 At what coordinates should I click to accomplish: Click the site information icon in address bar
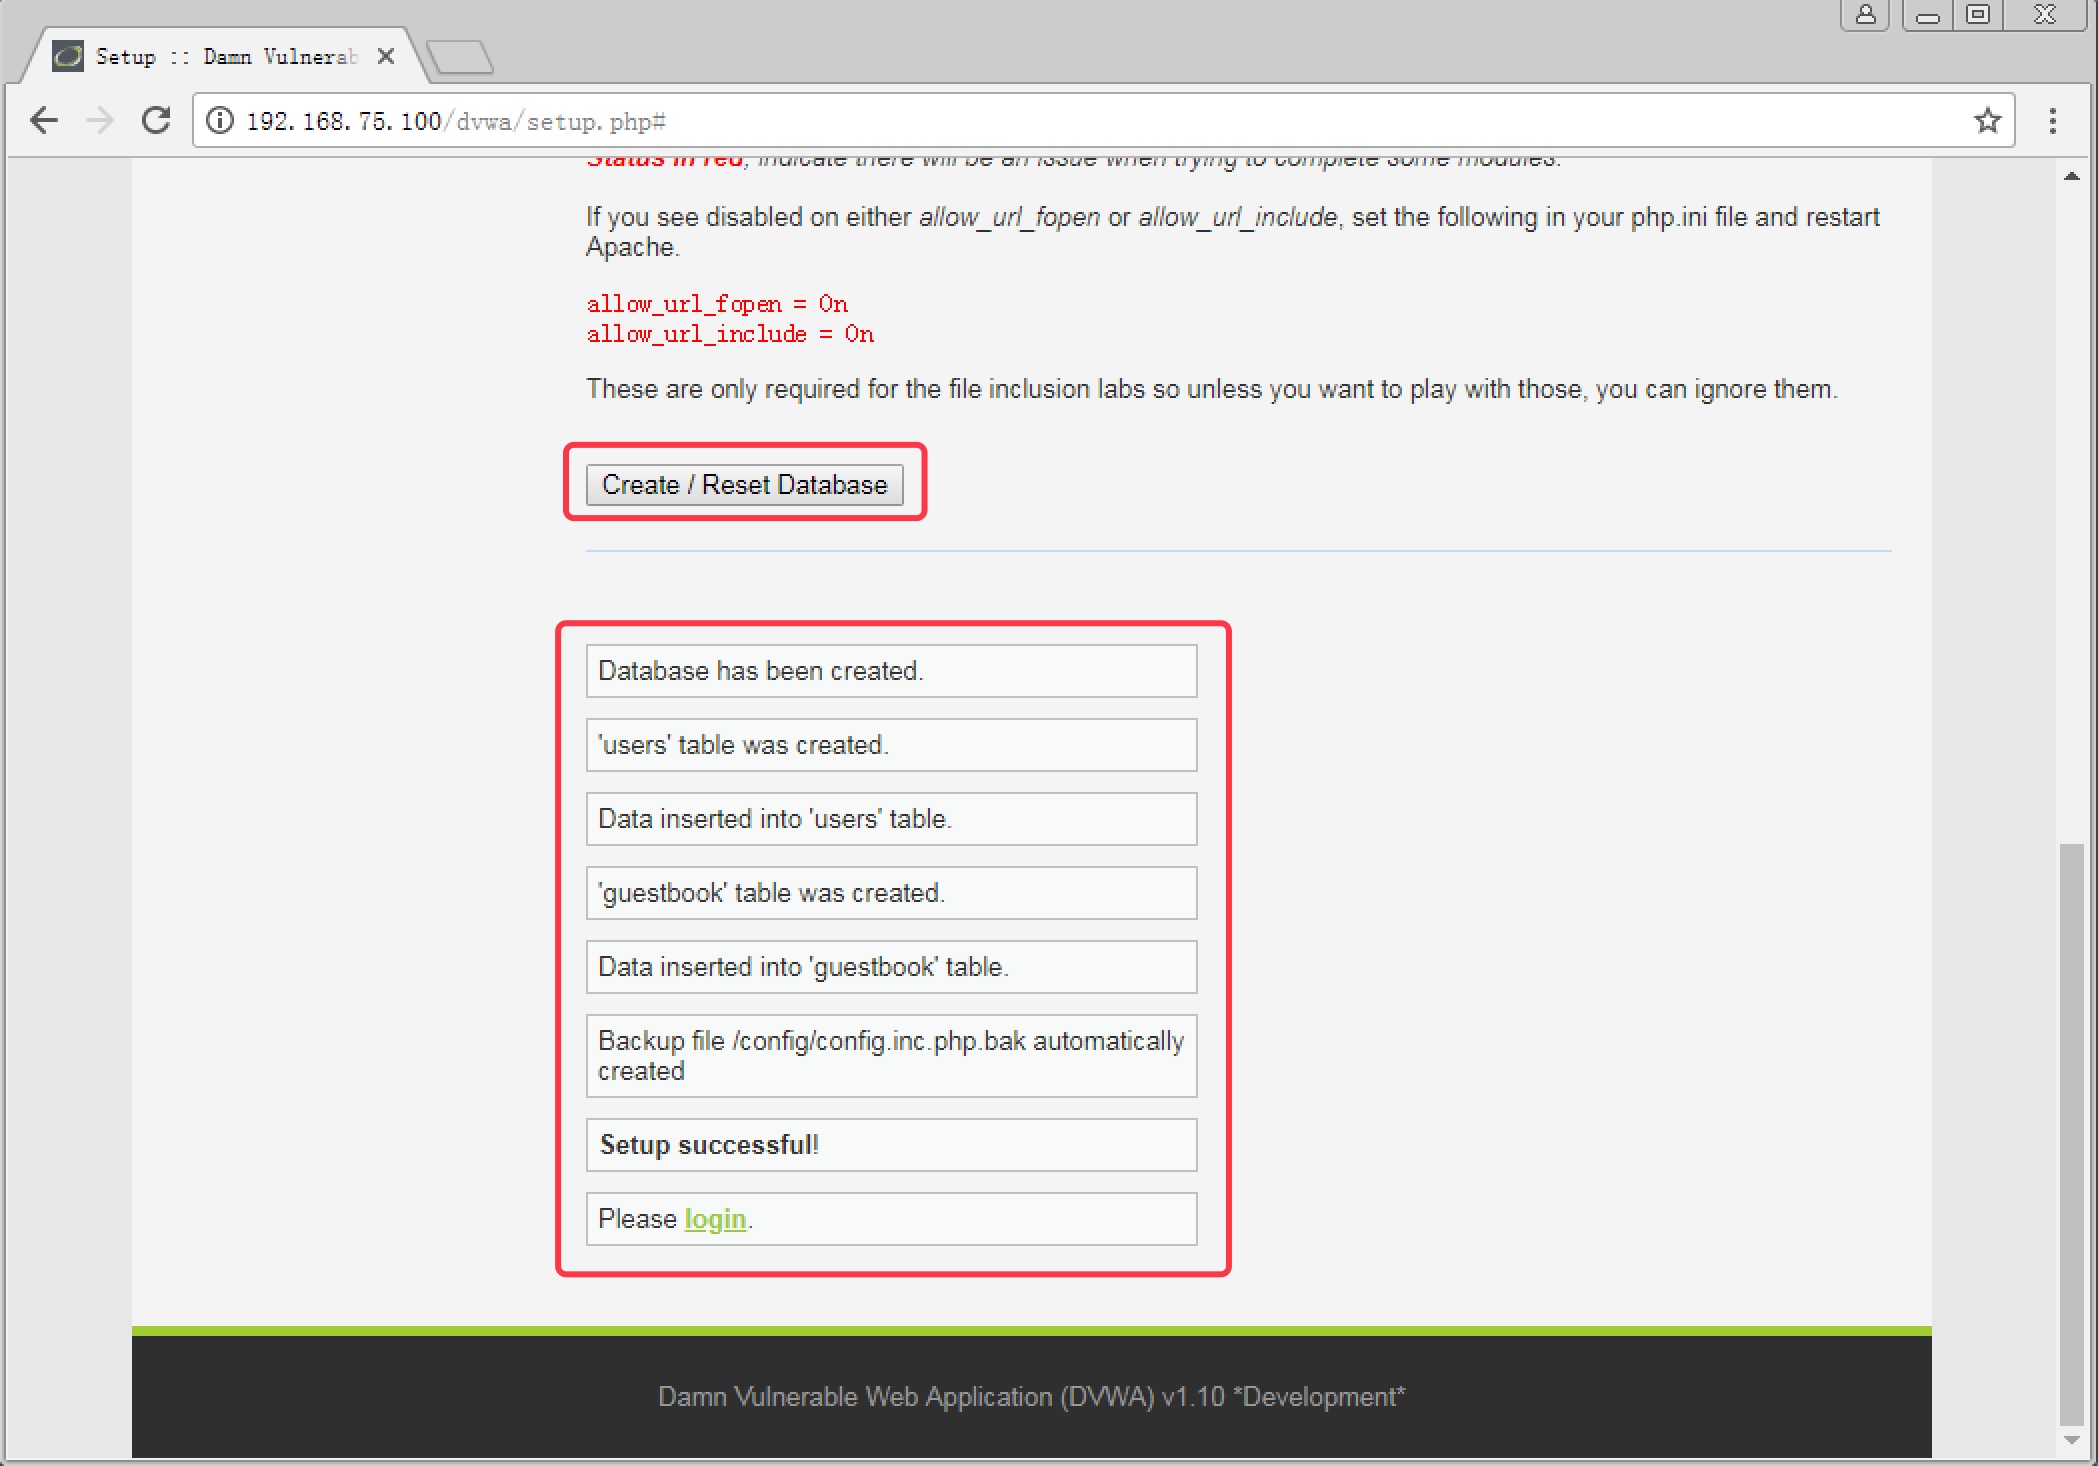pyautogui.click(x=220, y=121)
